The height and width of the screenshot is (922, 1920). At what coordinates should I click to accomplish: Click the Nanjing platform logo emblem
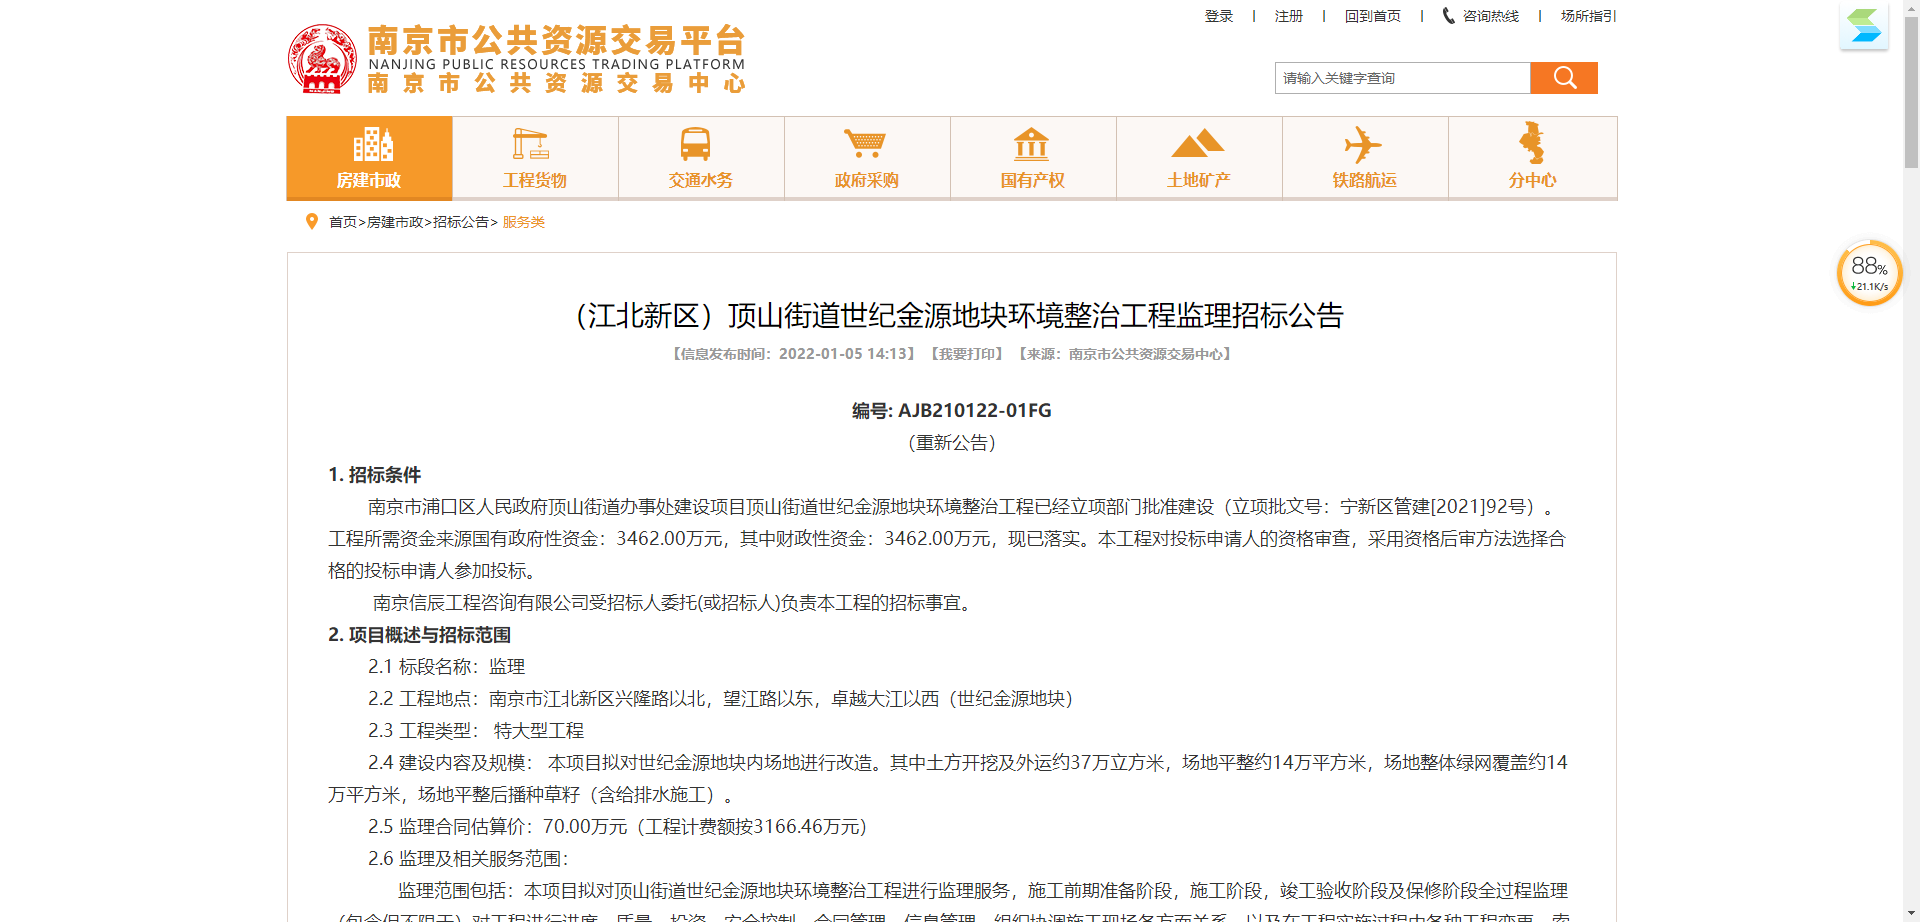pos(322,59)
